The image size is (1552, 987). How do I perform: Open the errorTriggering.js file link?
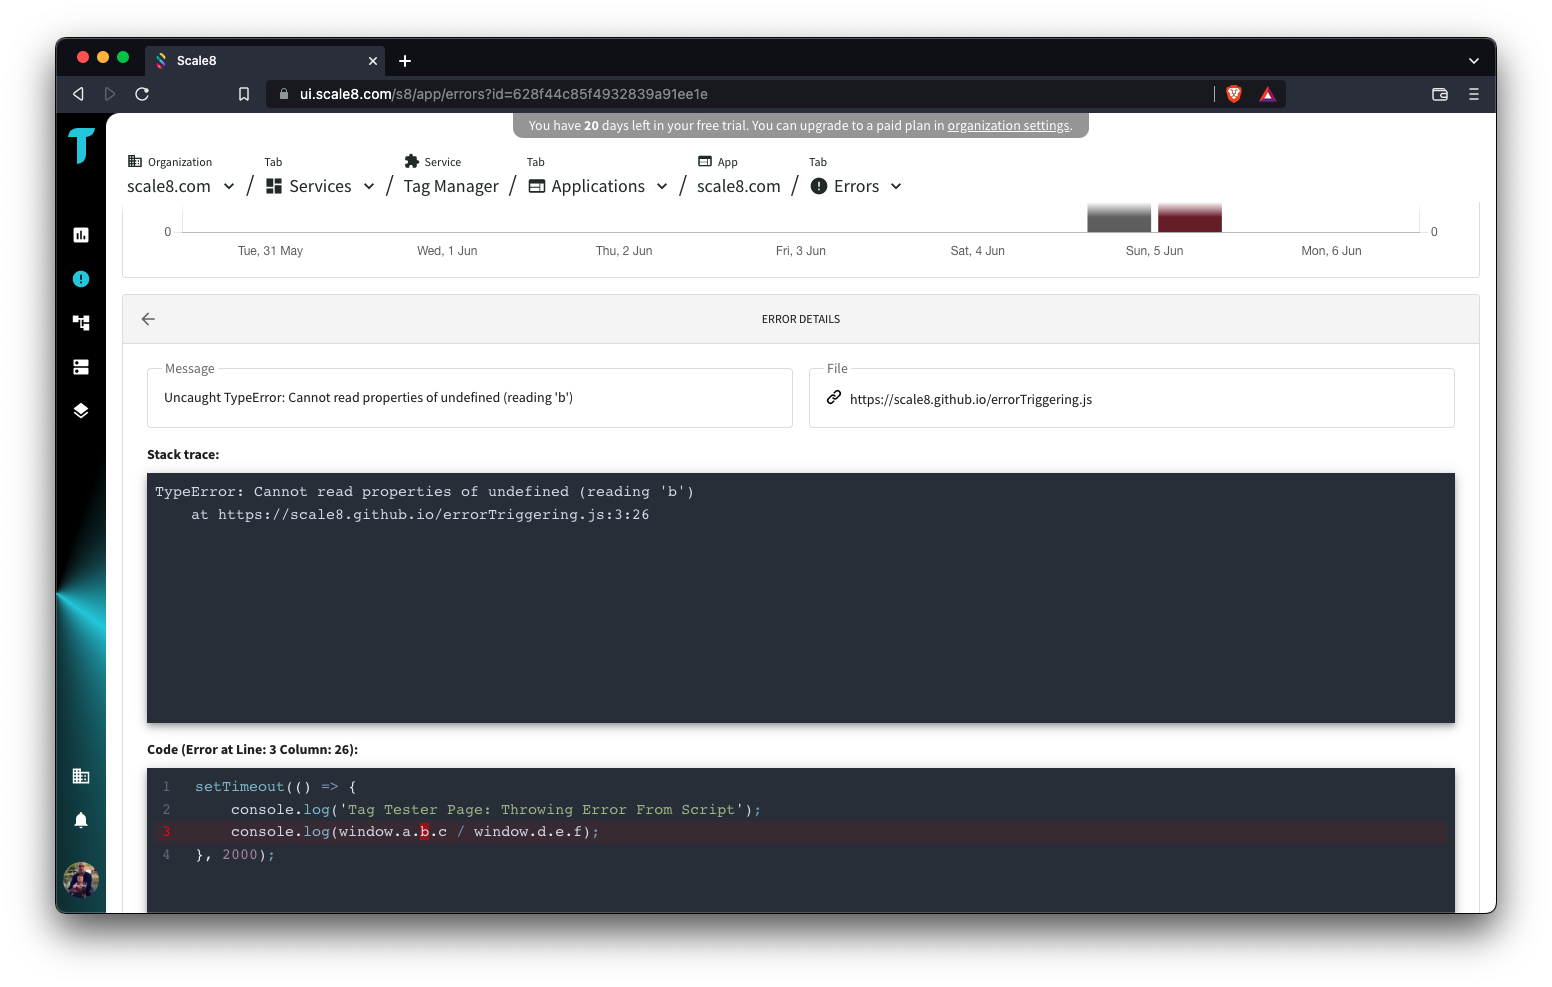click(x=971, y=399)
